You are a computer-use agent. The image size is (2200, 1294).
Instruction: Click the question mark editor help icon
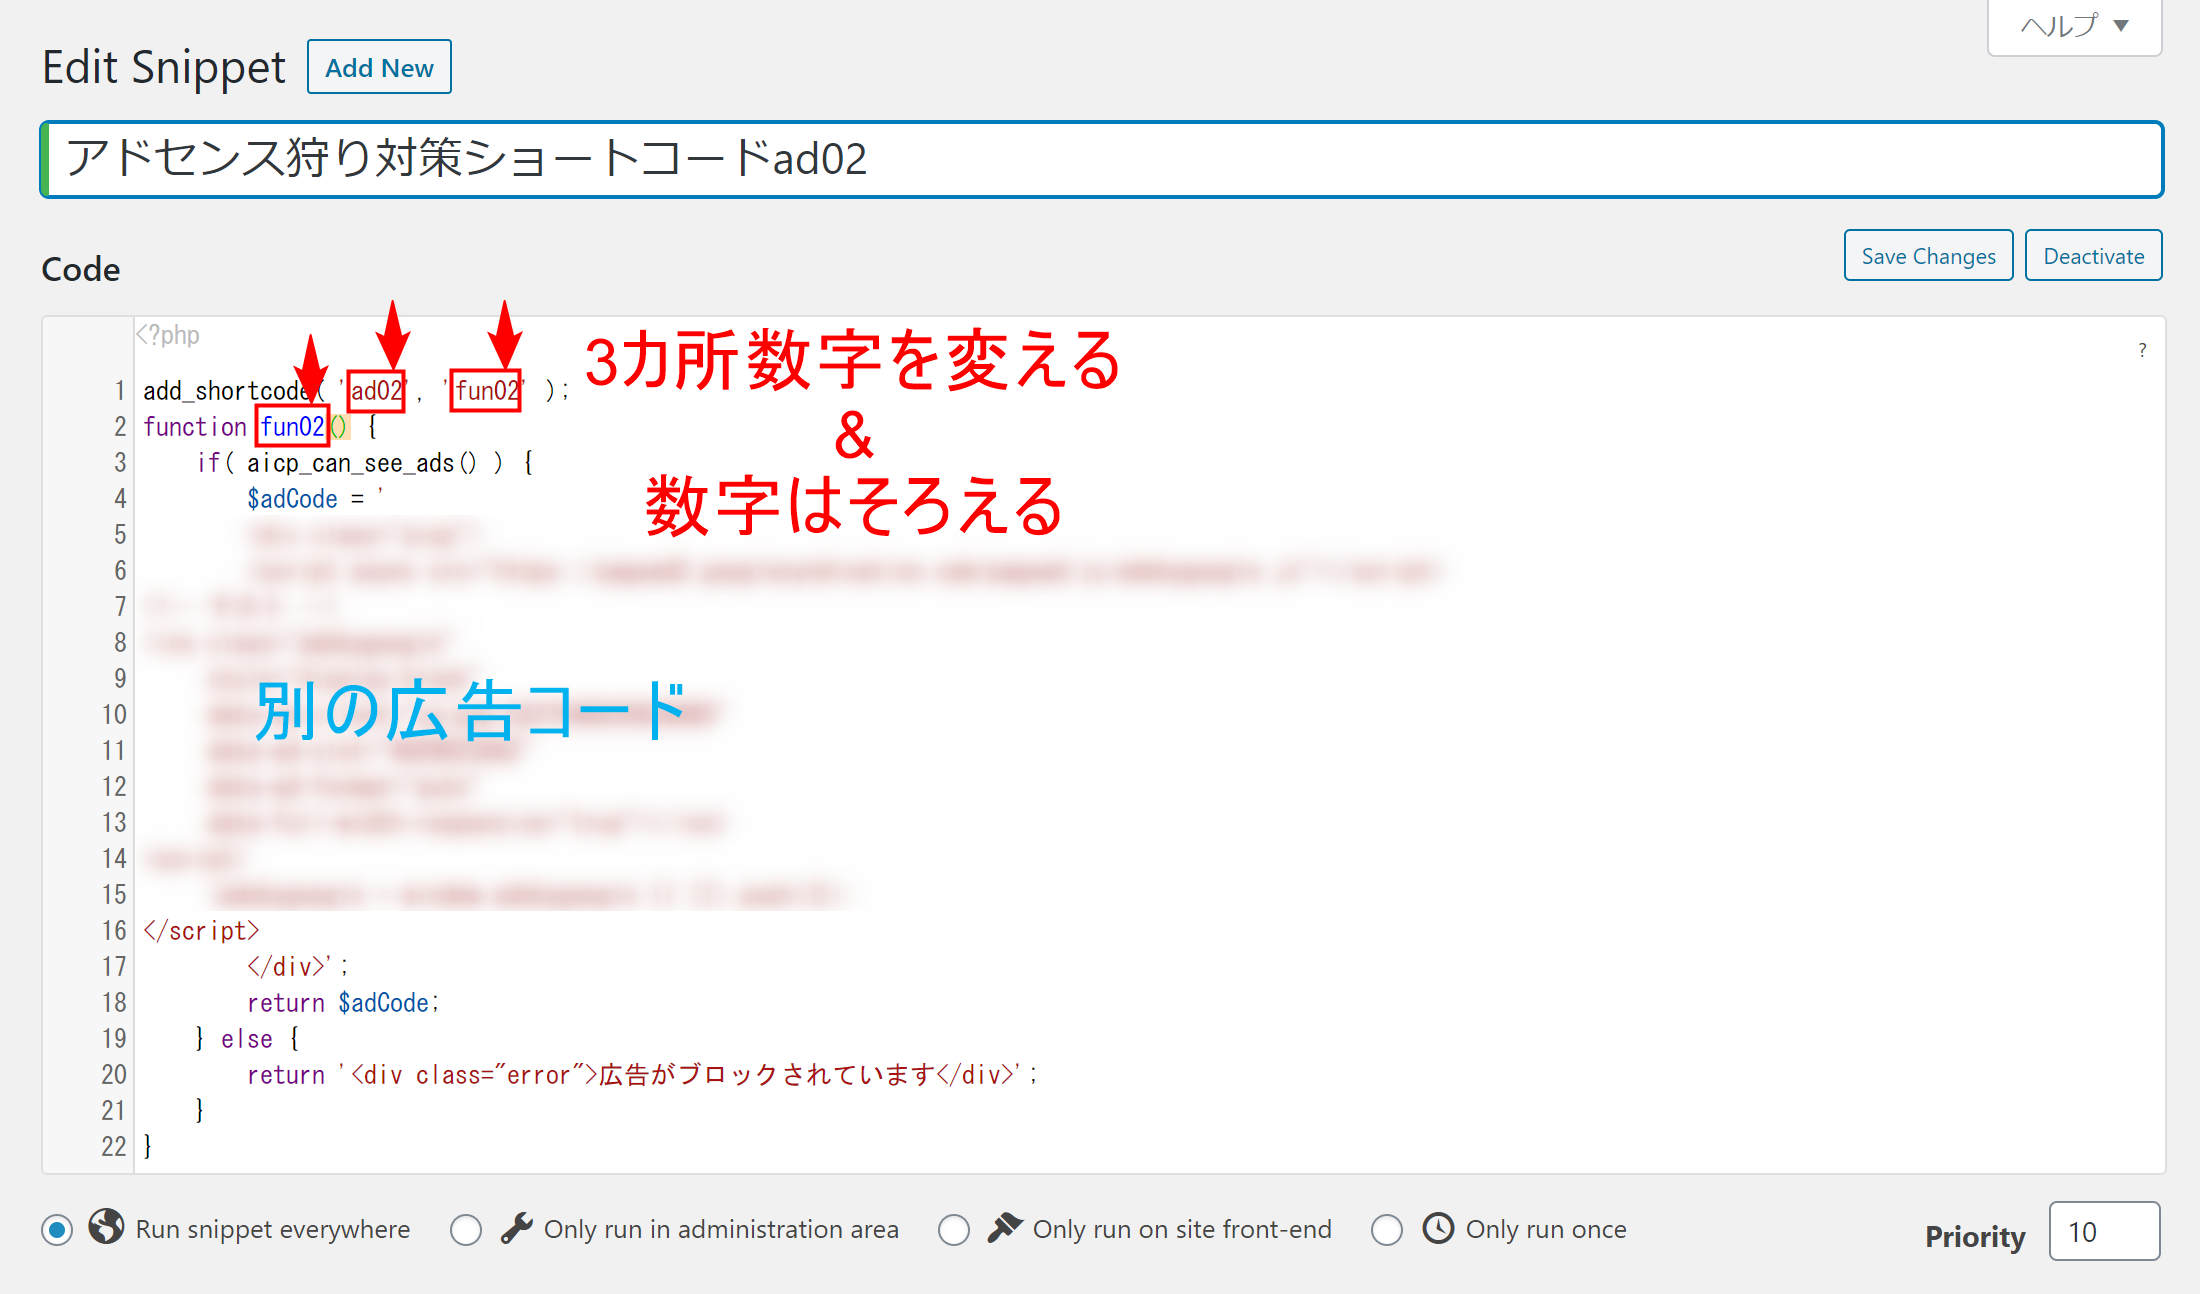[x=2142, y=350]
